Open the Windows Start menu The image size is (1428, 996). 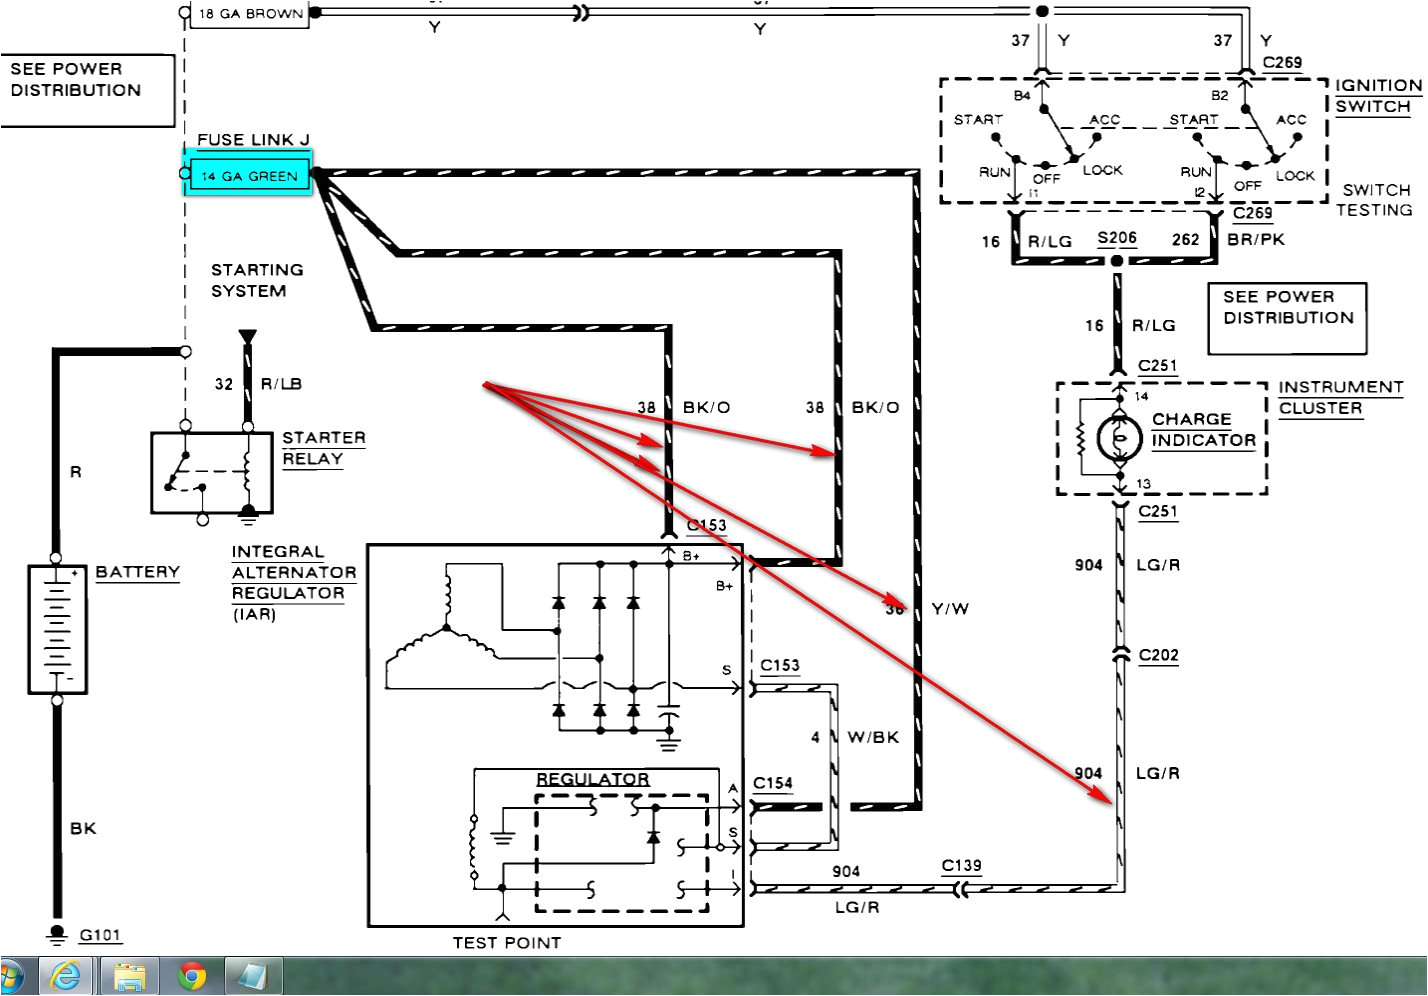pos(8,976)
